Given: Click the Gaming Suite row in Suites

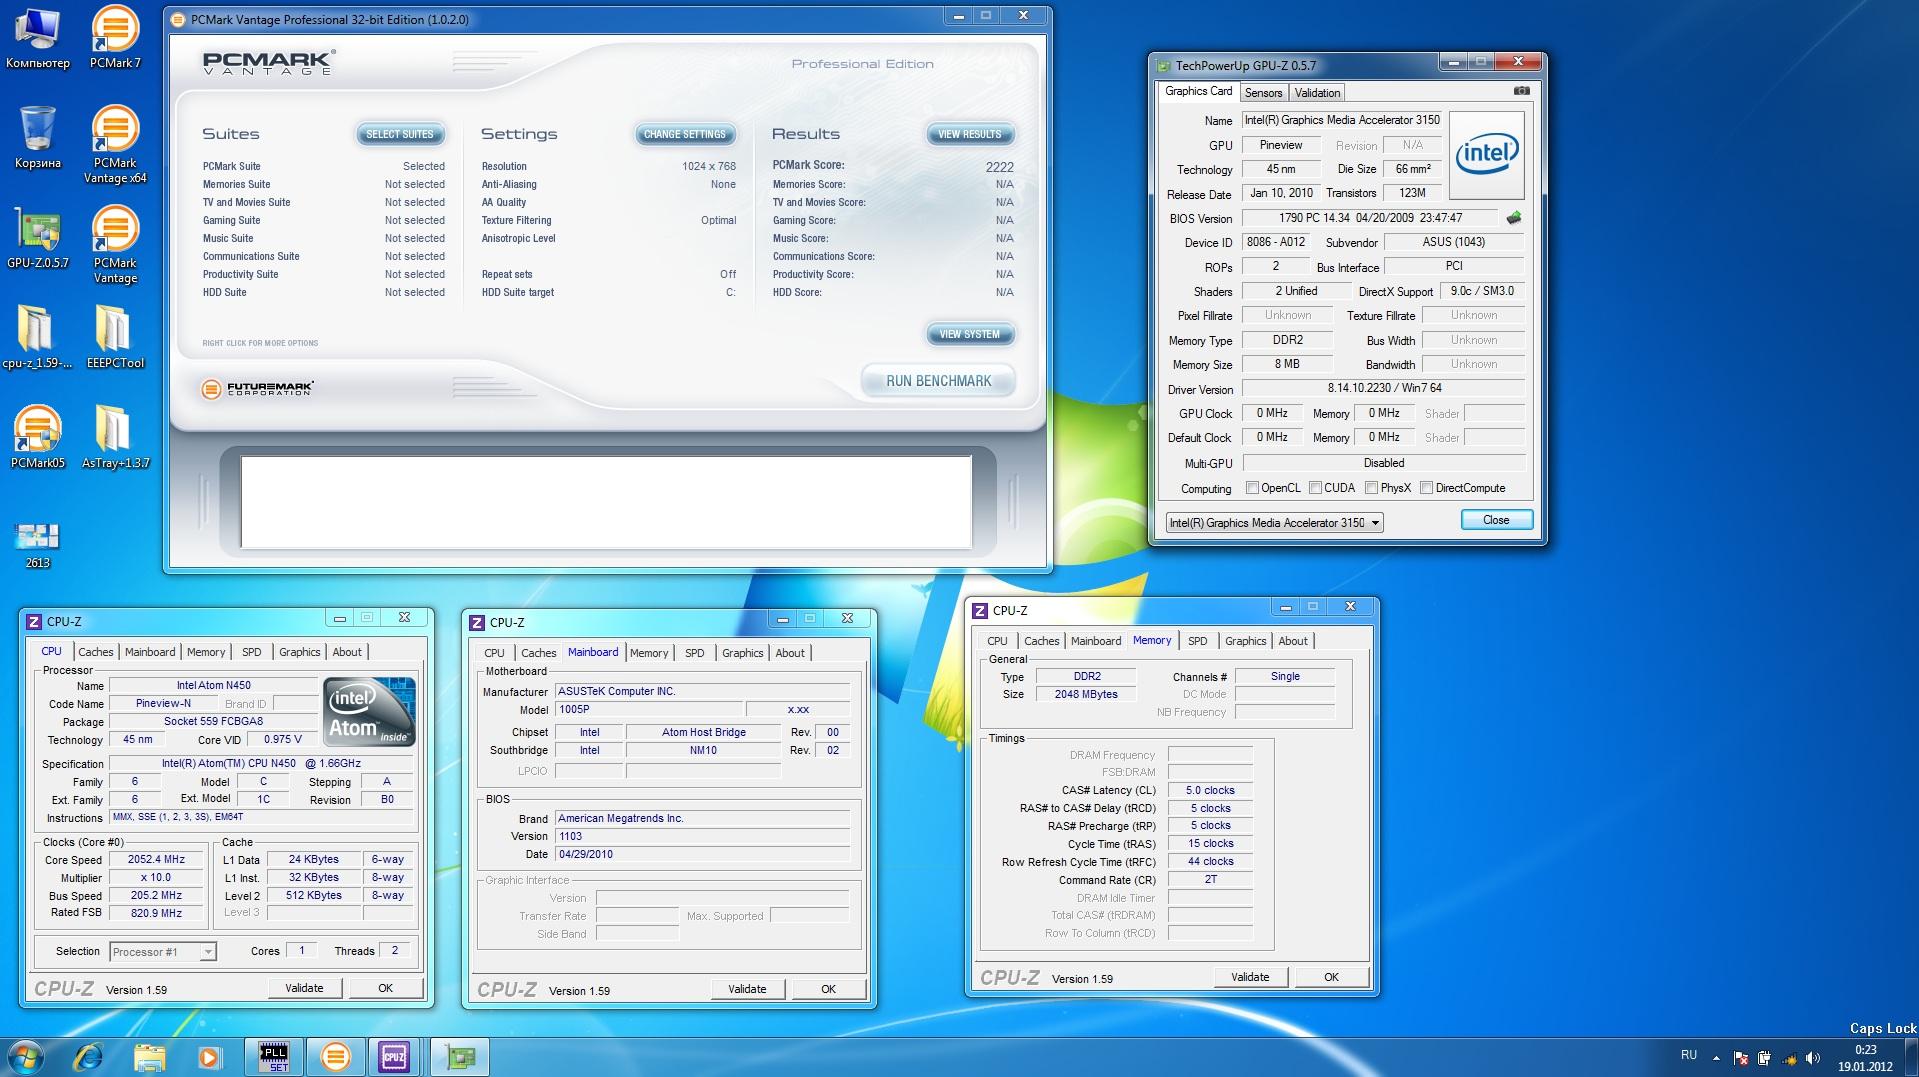Looking at the screenshot, I should [323, 220].
